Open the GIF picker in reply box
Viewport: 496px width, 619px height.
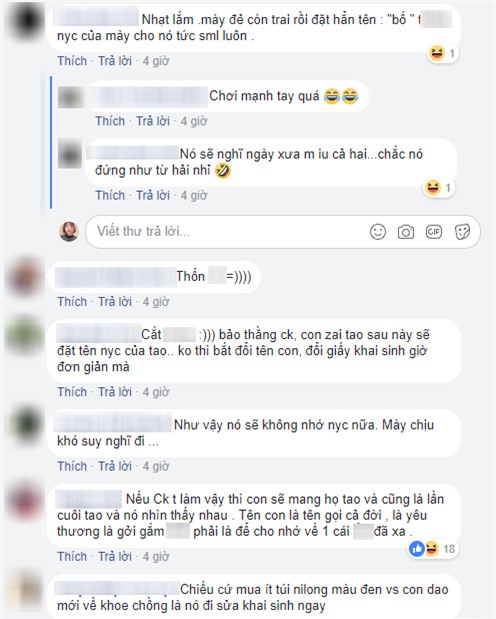pyautogui.click(x=434, y=232)
